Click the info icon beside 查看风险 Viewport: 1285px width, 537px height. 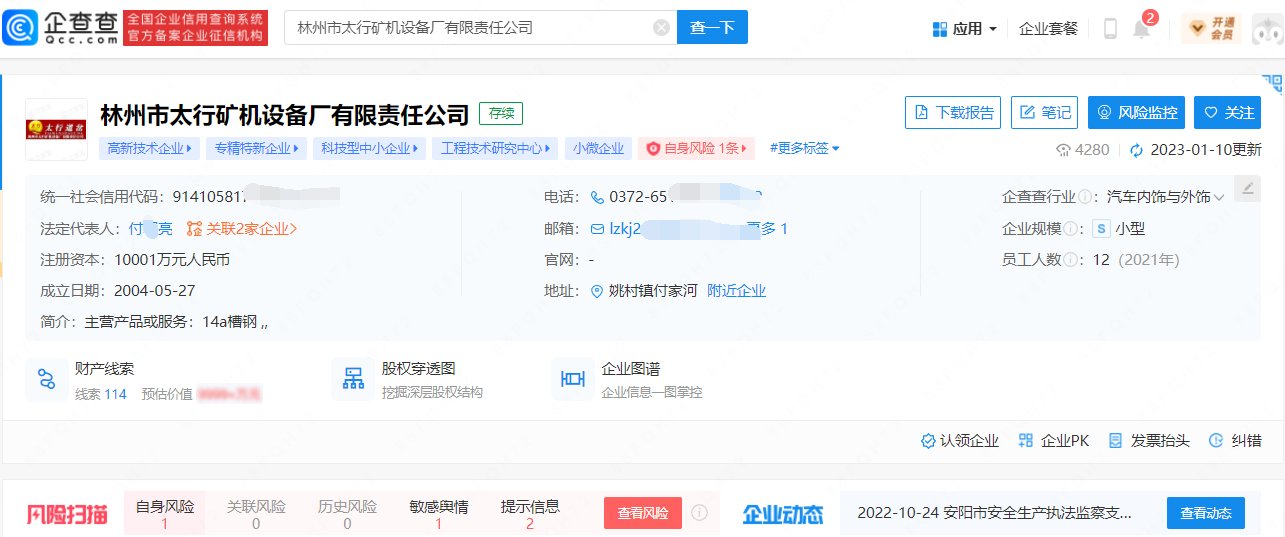click(699, 513)
